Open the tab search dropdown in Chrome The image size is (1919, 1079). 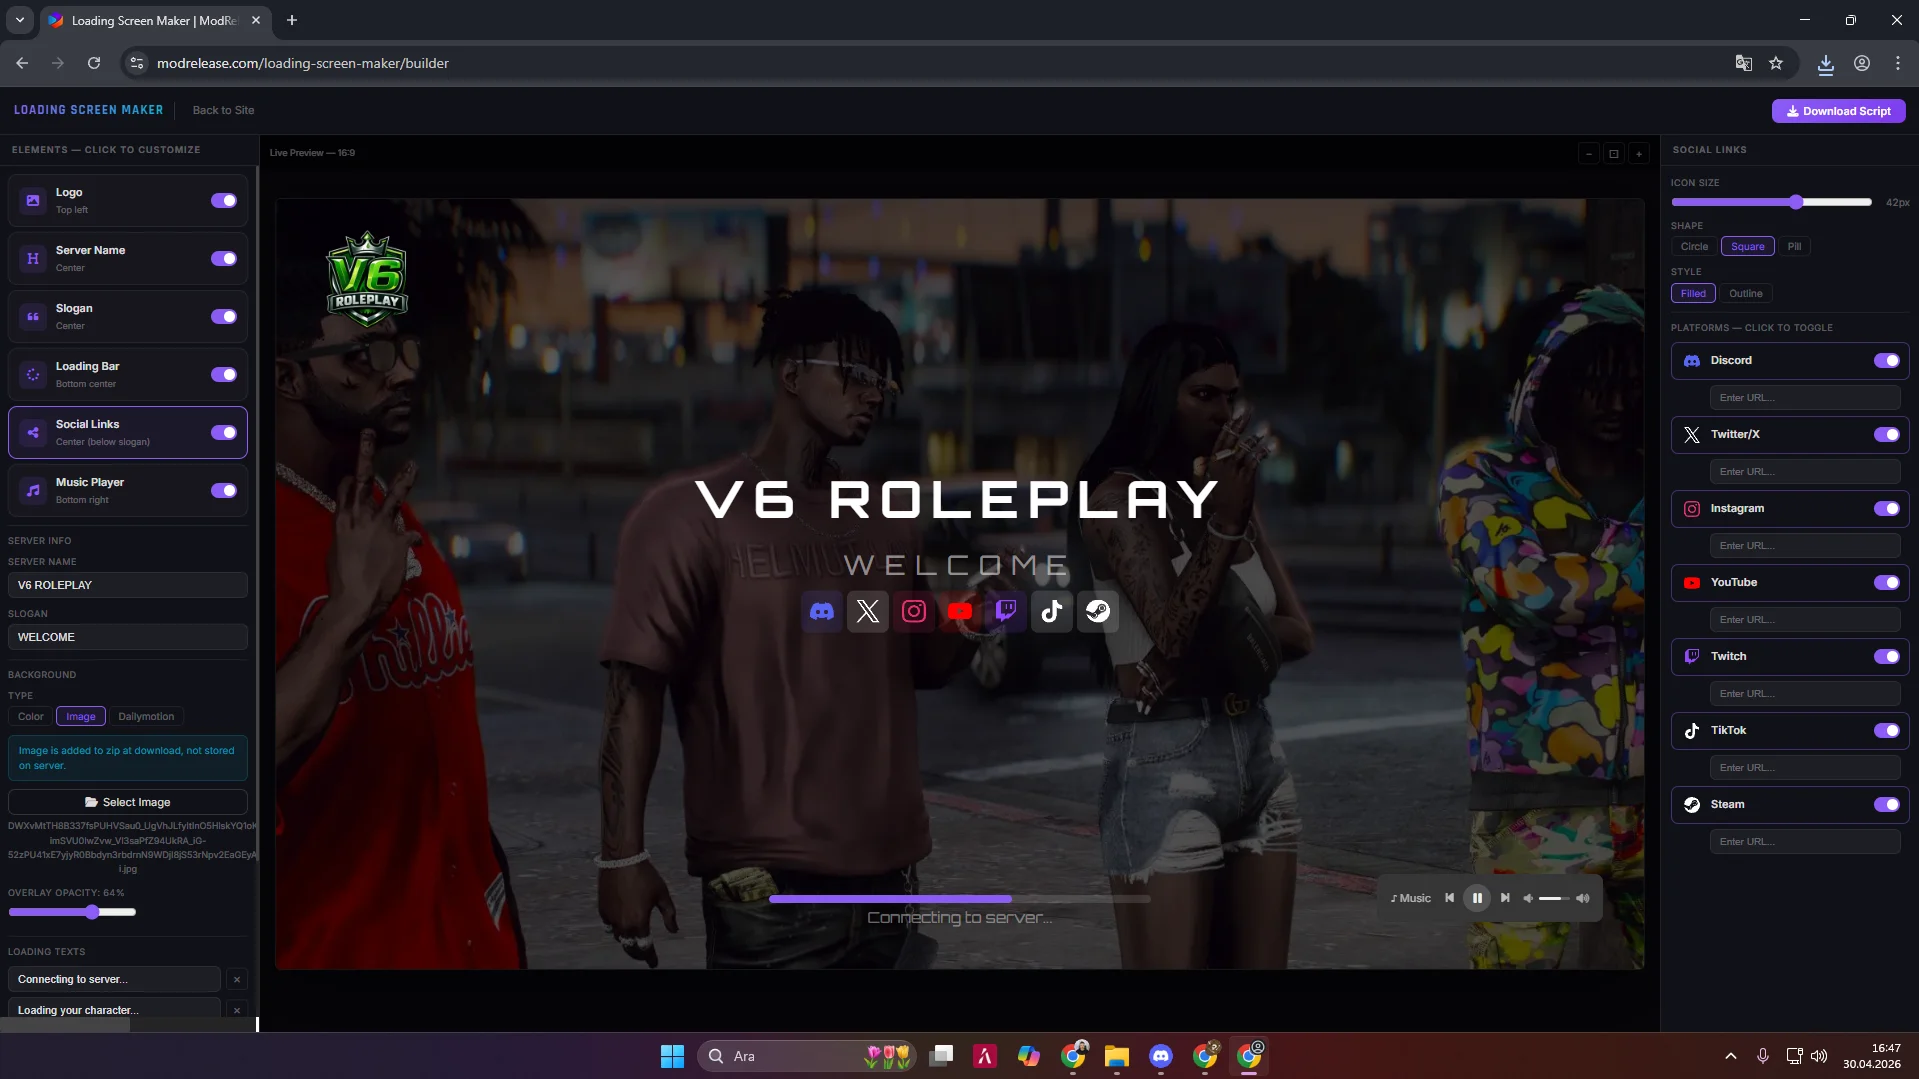(x=20, y=20)
